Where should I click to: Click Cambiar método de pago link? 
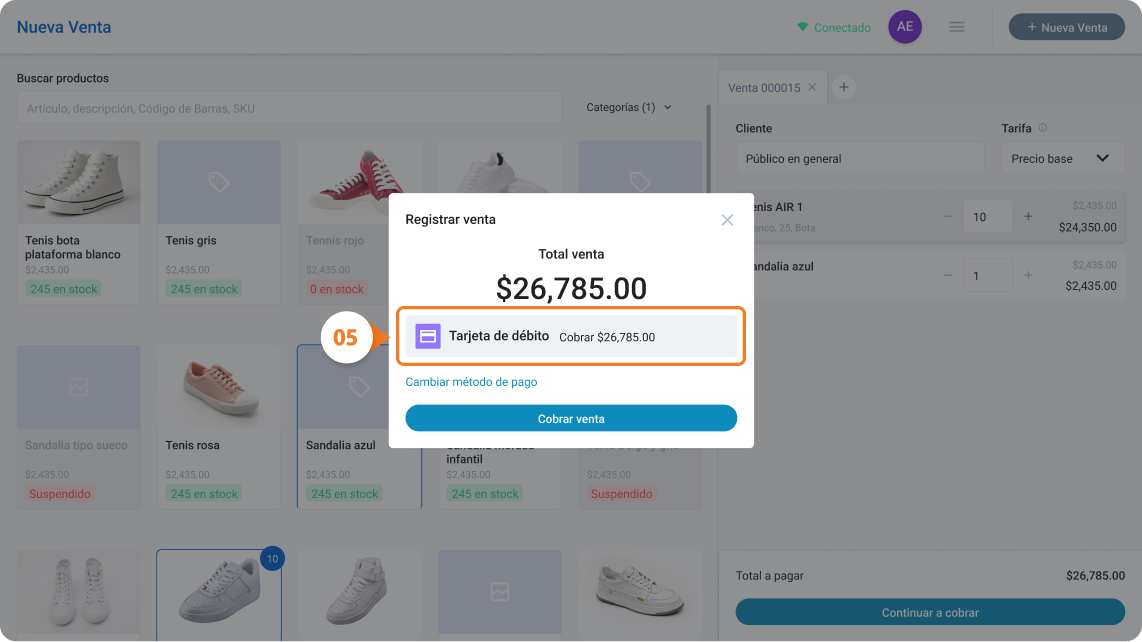471,382
